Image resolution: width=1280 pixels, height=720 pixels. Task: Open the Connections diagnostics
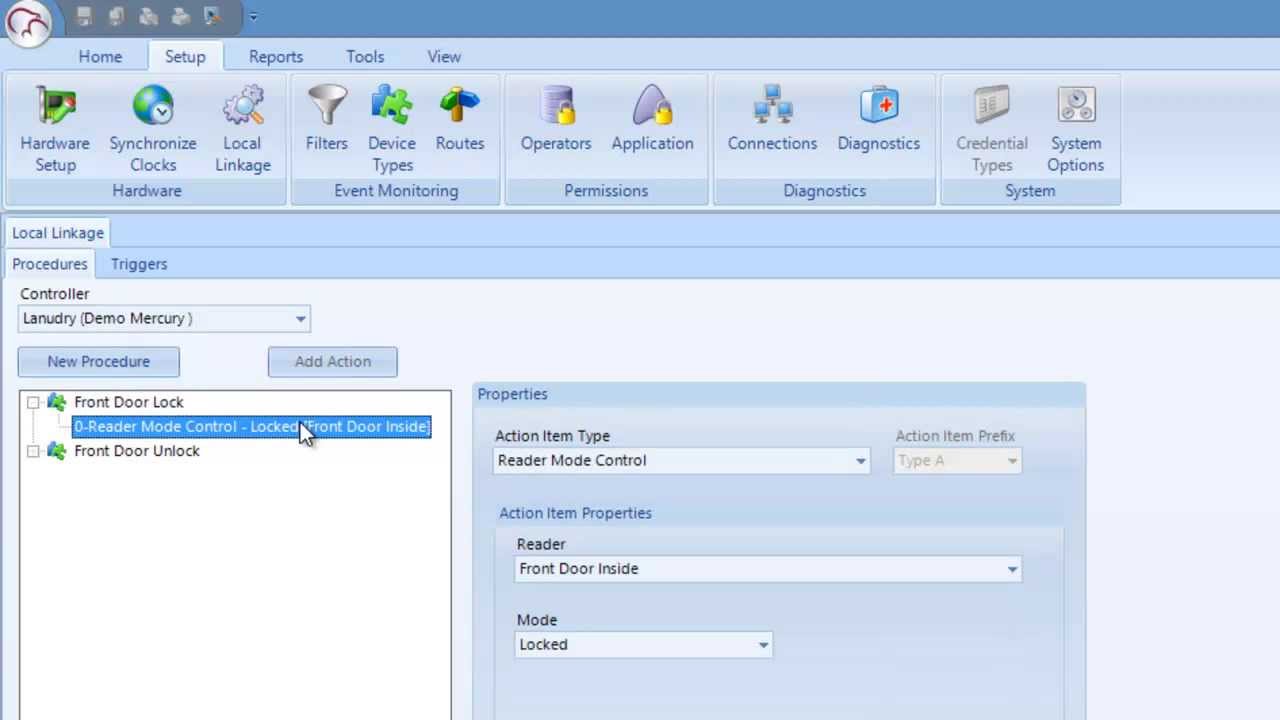772,120
